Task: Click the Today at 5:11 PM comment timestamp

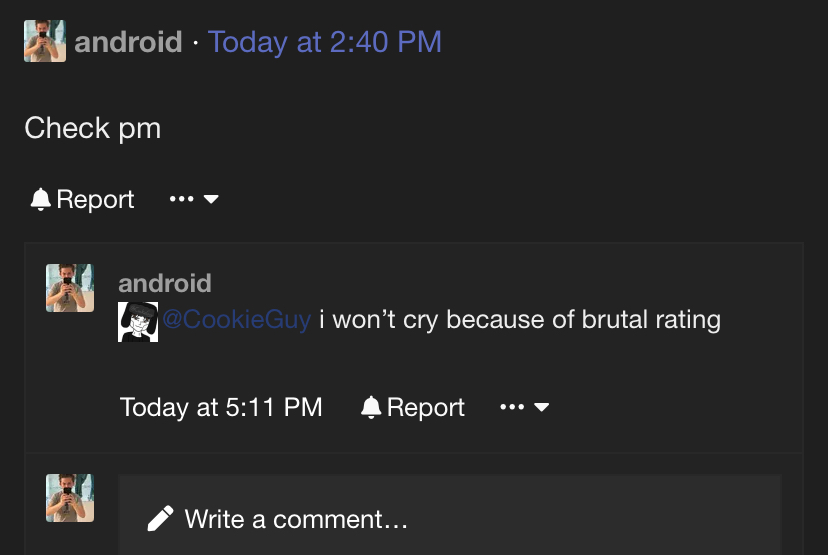Action: (221, 407)
